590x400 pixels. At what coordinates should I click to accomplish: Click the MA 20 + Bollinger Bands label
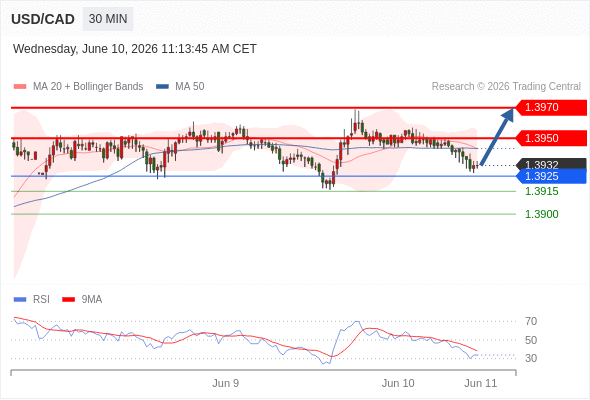pyautogui.click(x=88, y=87)
